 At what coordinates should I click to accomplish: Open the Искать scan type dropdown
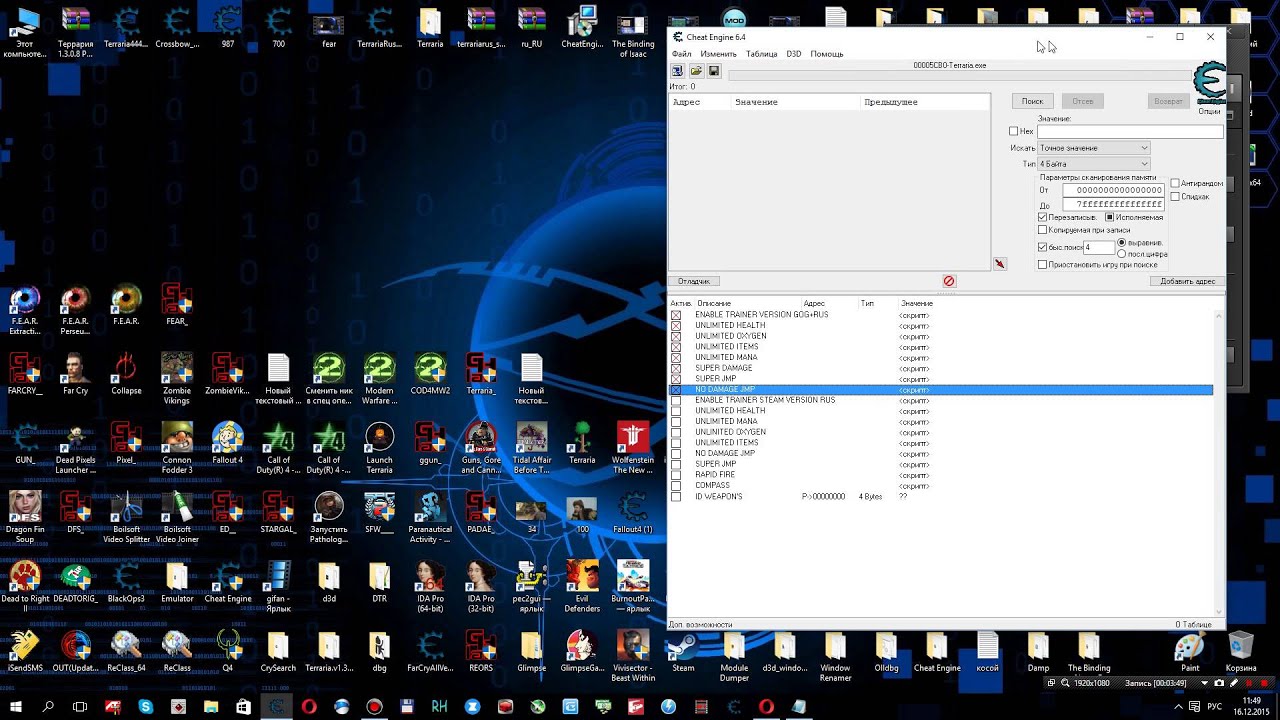[x=1094, y=148]
